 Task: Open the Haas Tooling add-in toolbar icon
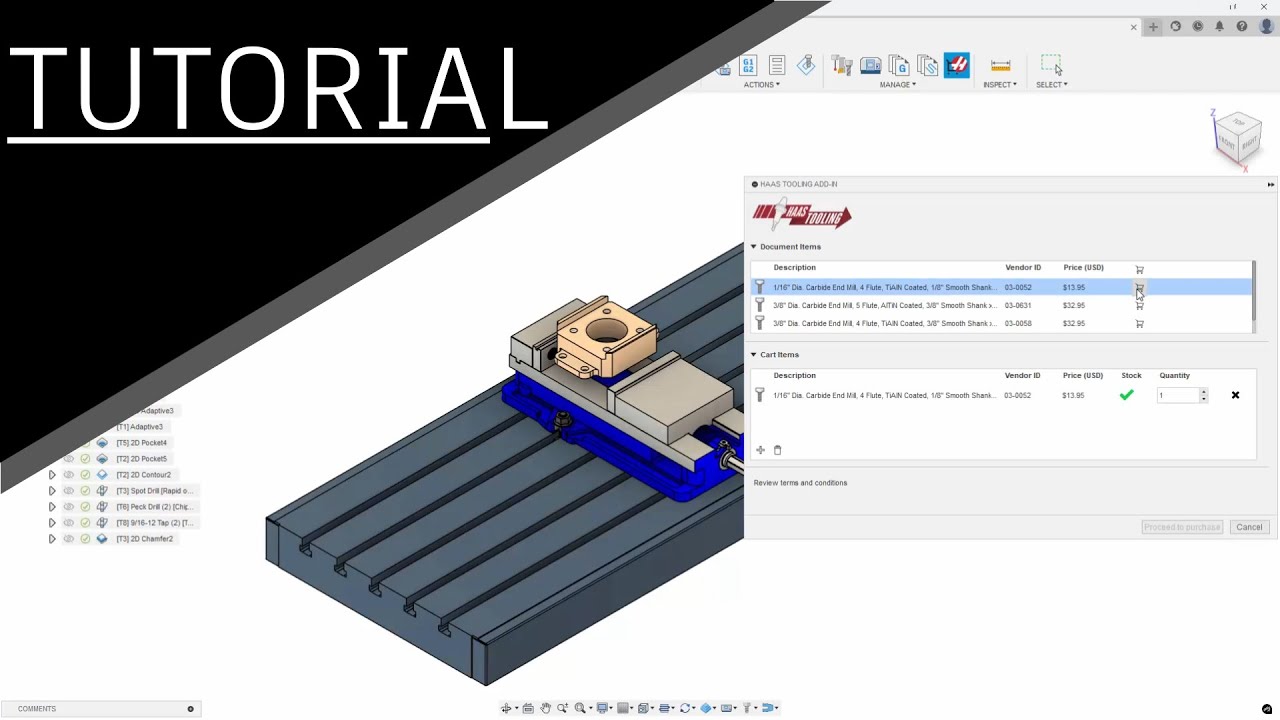tap(957, 66)
